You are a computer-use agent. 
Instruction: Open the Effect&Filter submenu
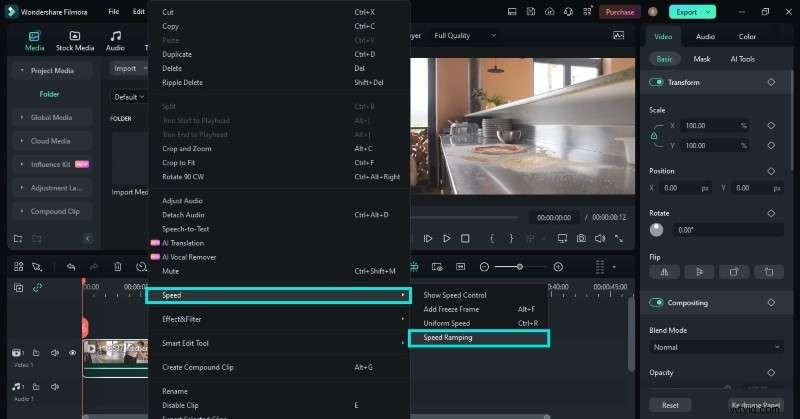[279, 319]
